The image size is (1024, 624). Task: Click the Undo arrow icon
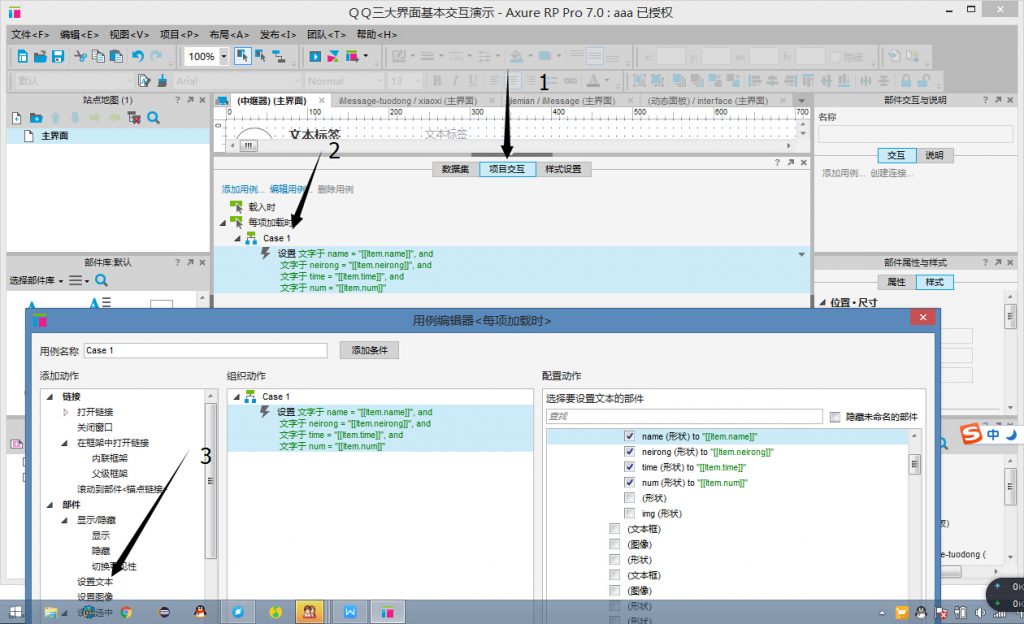pyautogui.click(x=138, y=57)
